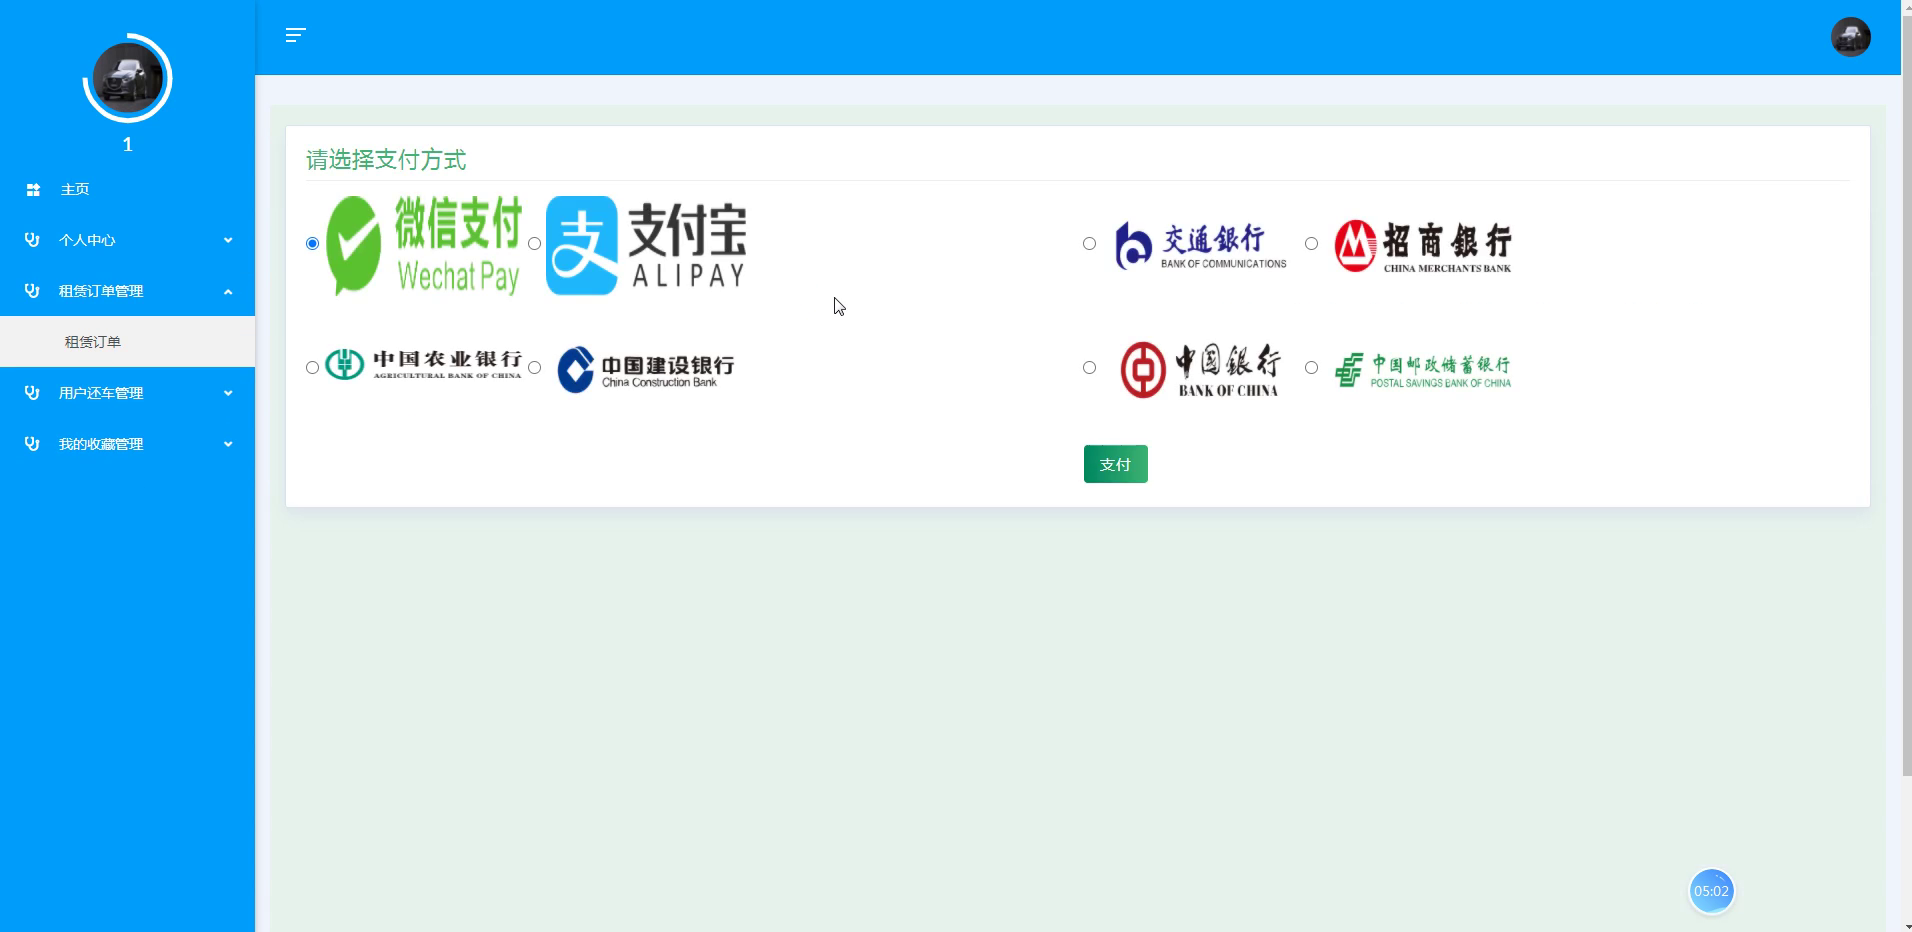This screenshot has height=932, width=1912.
Task: Click the icon beside 个人中心
Action: tap(32, 240)
